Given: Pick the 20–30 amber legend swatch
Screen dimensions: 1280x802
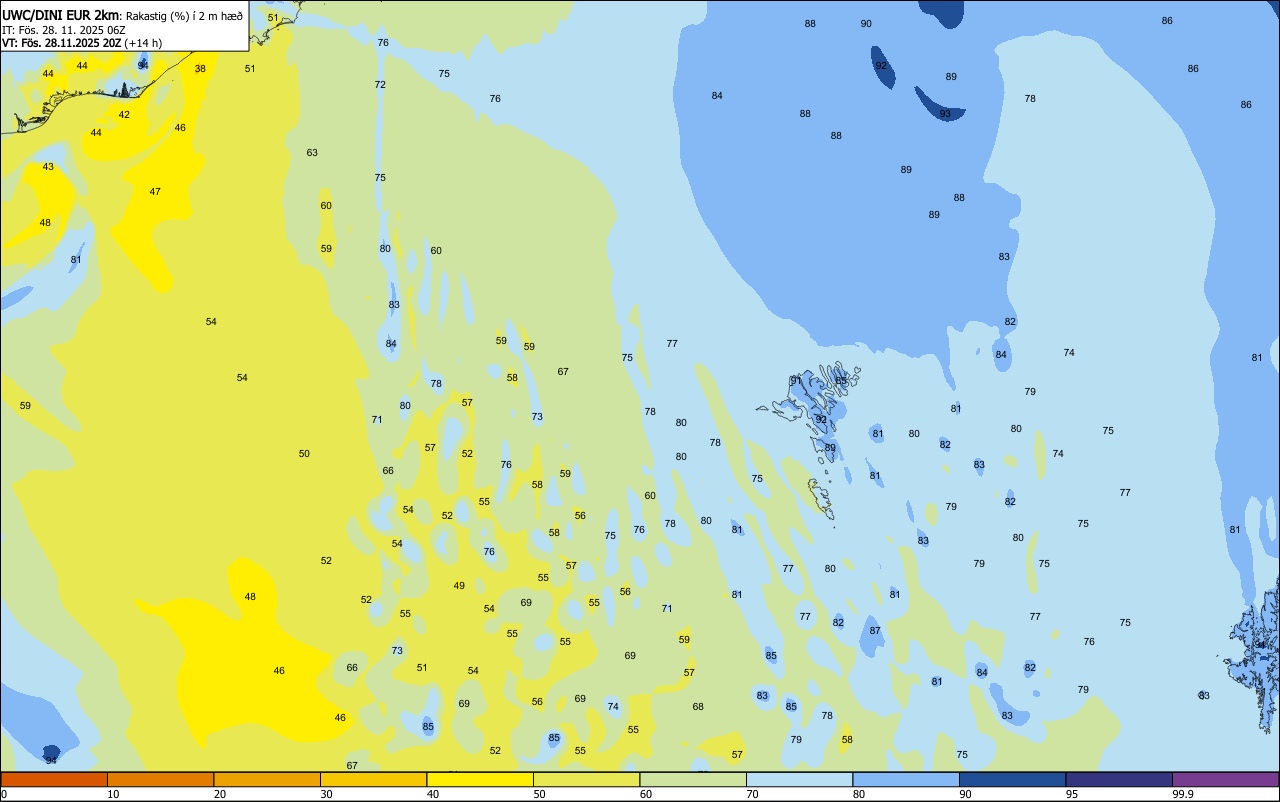Looking at the screenshot, I should coord(267,779).
